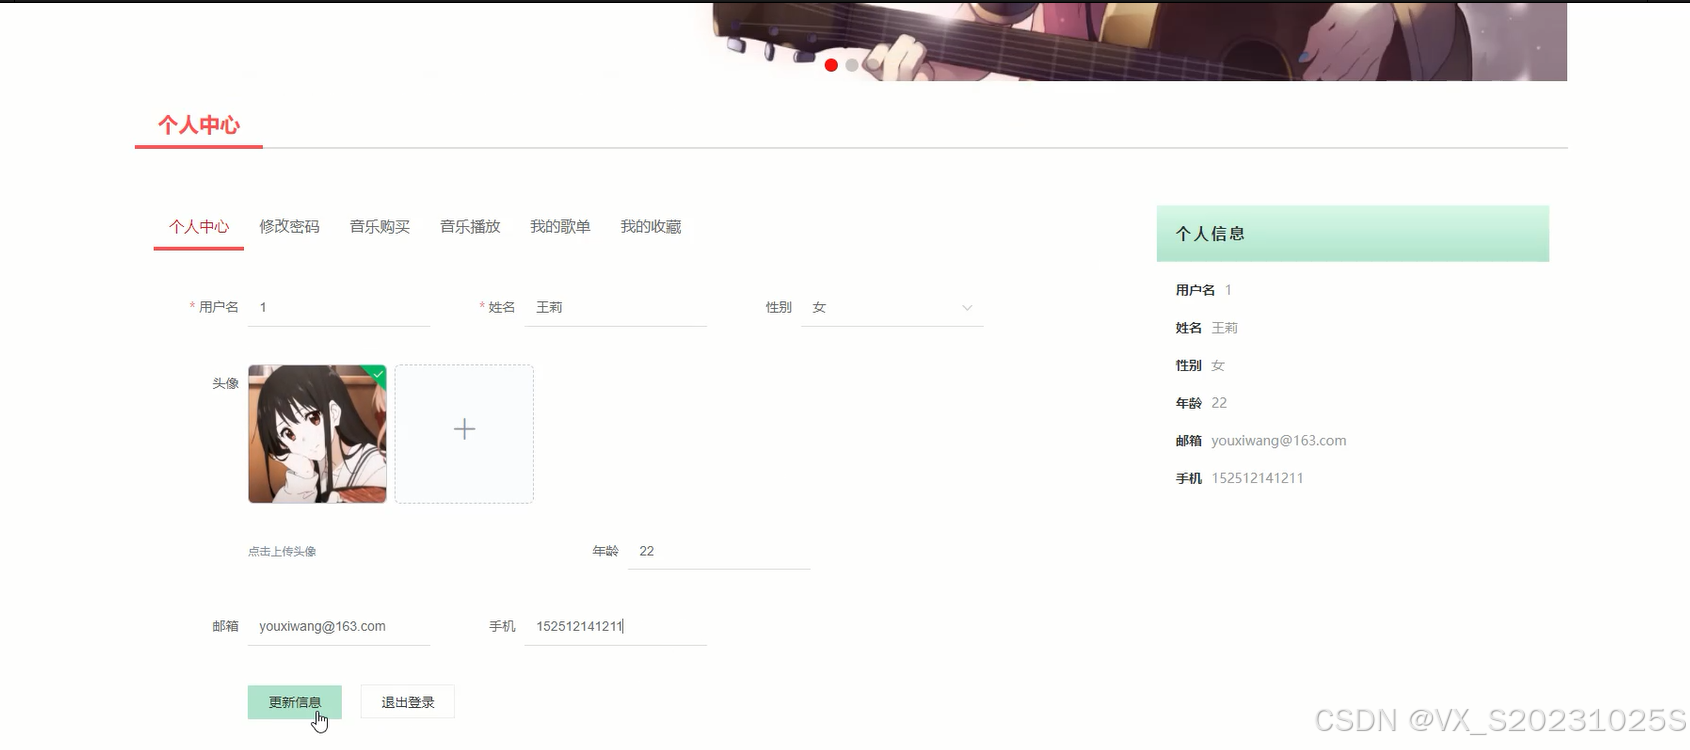Click the uploaded avatar girl thumbnail
Screen dimensions: 1690x750
coord(317,434)
